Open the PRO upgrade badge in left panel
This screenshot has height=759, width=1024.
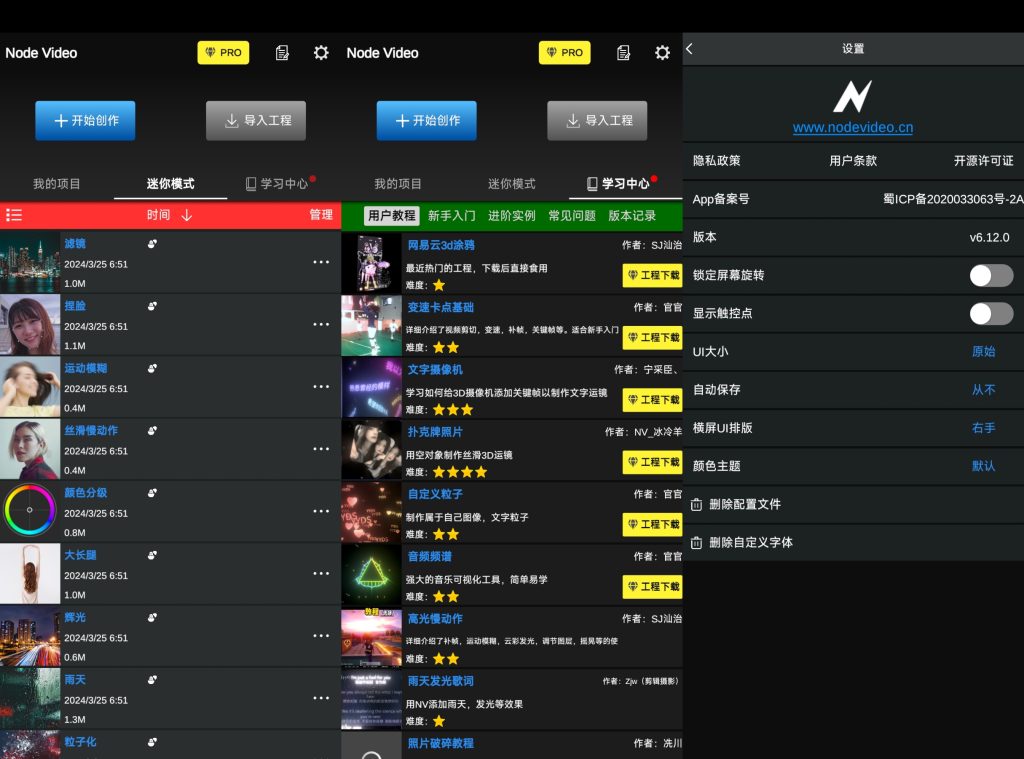(x=223, y=52)
